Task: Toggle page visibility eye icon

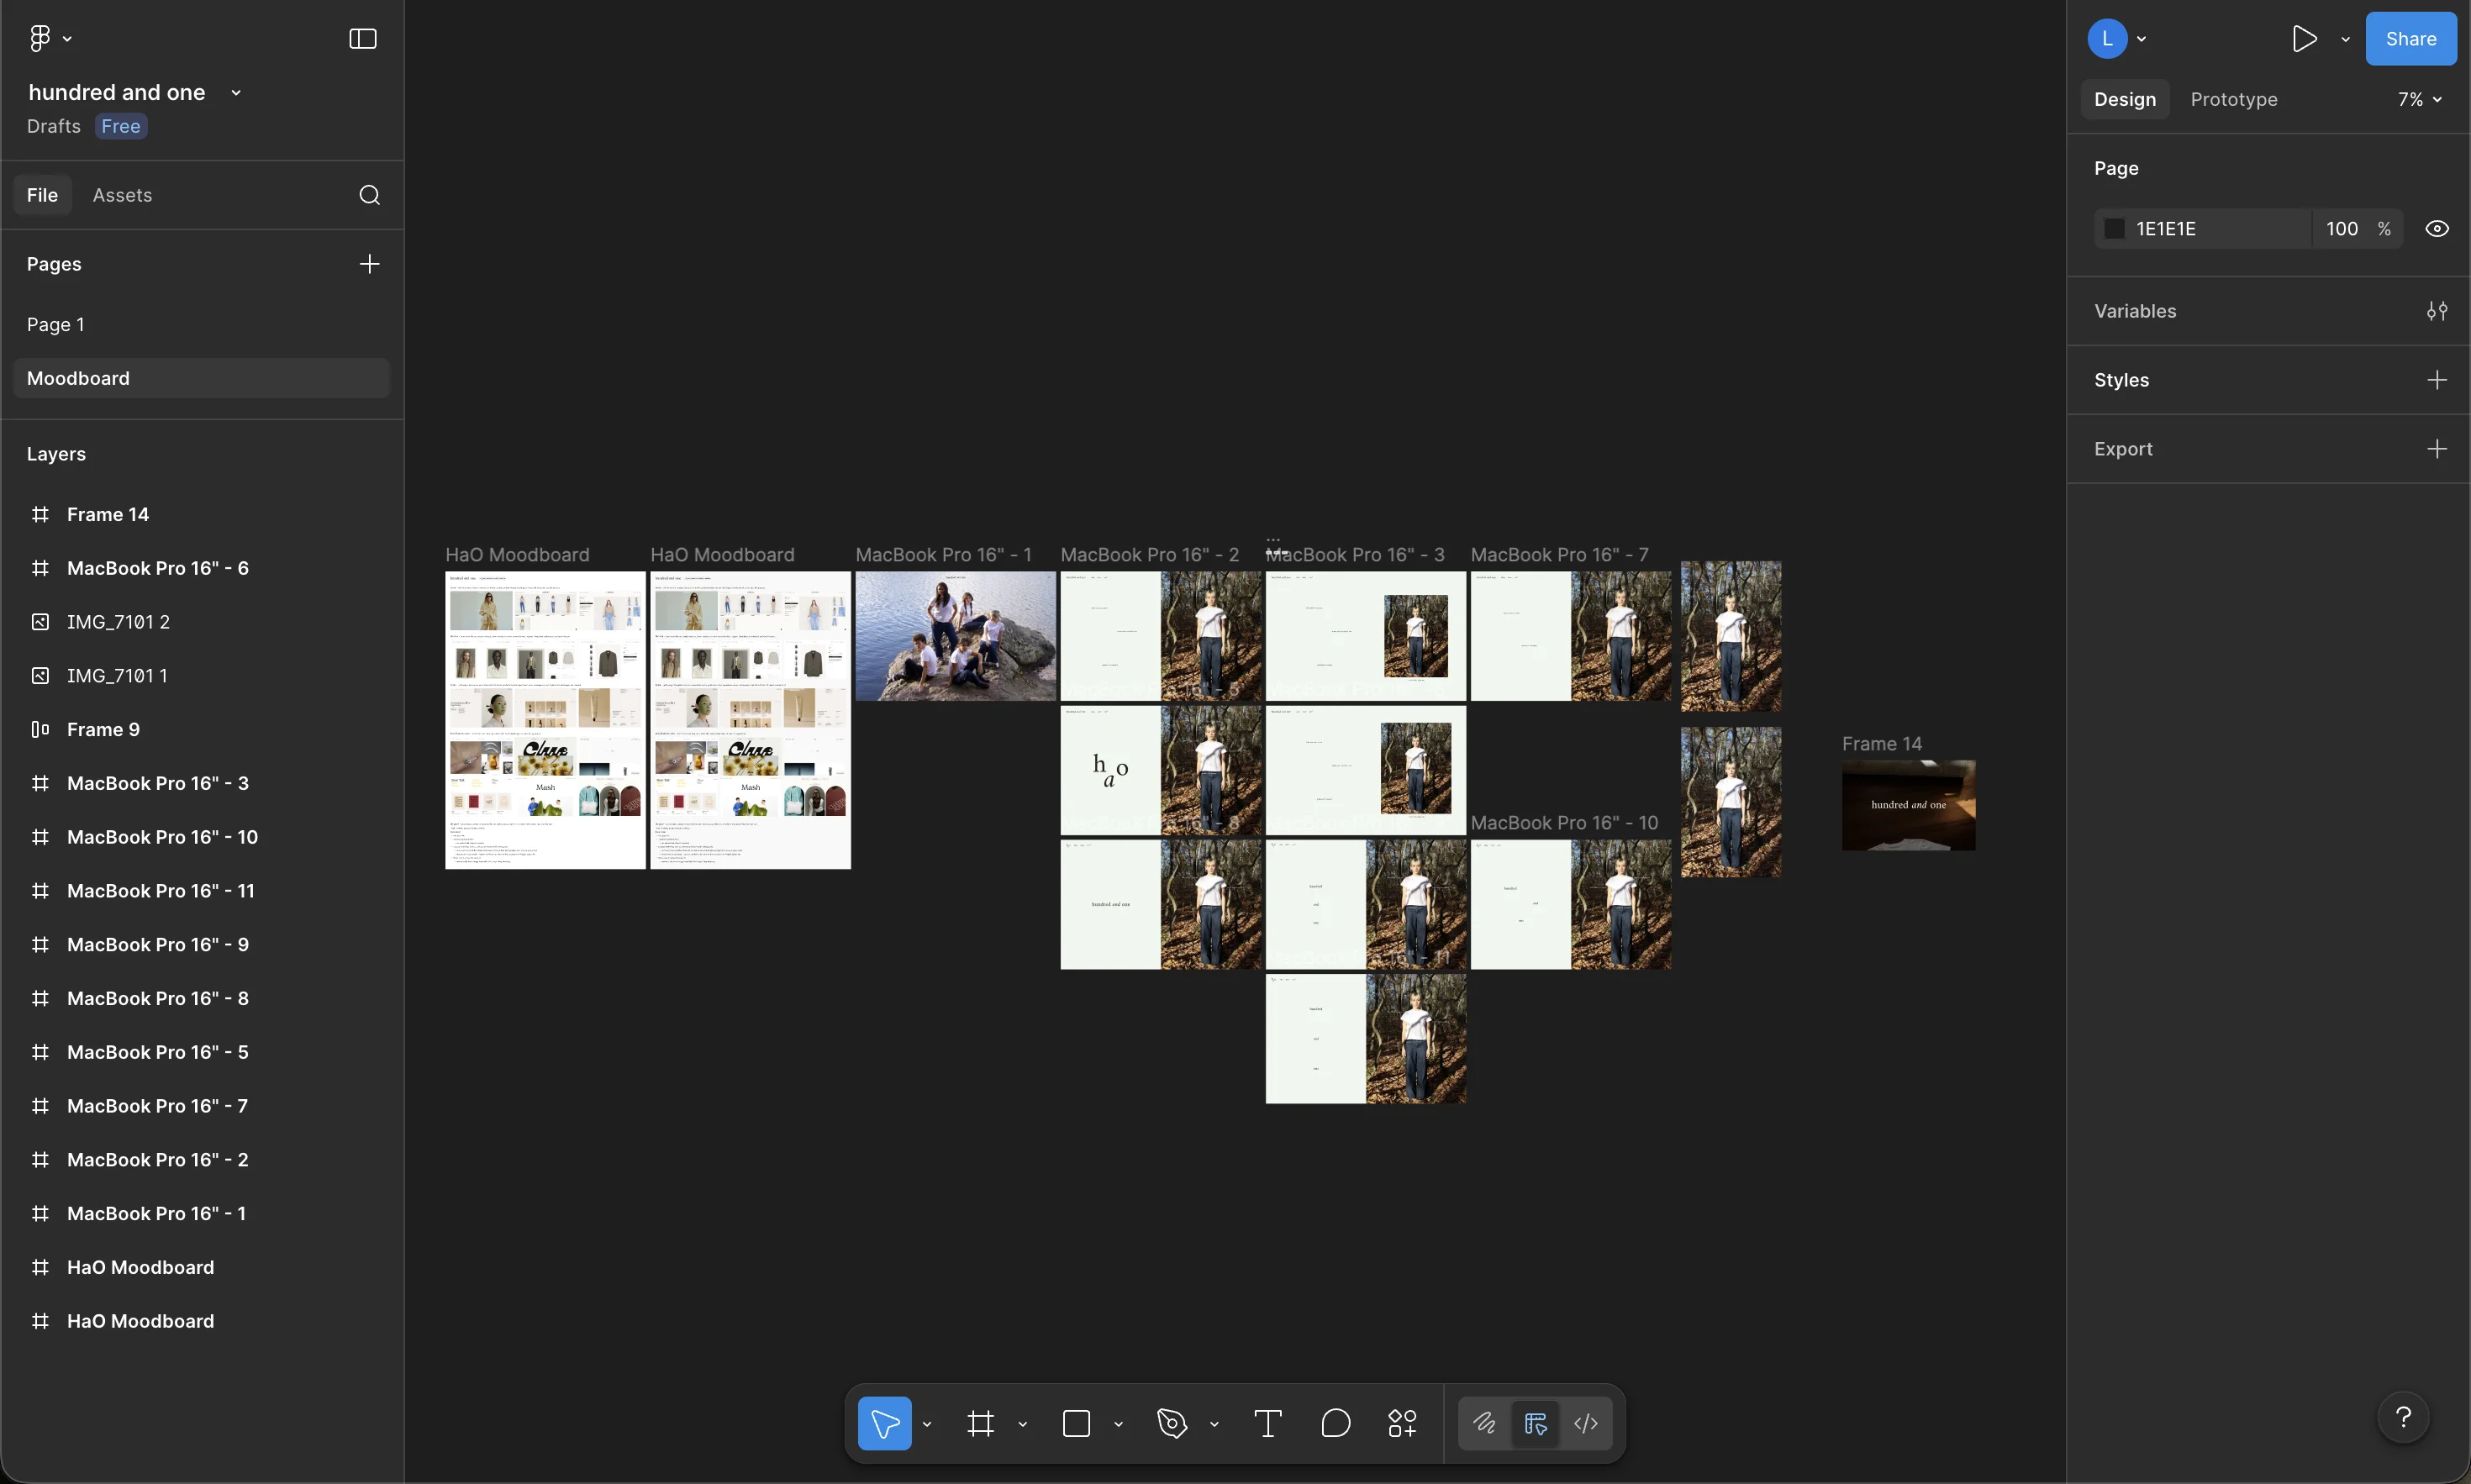Action: click(2436, 228)
